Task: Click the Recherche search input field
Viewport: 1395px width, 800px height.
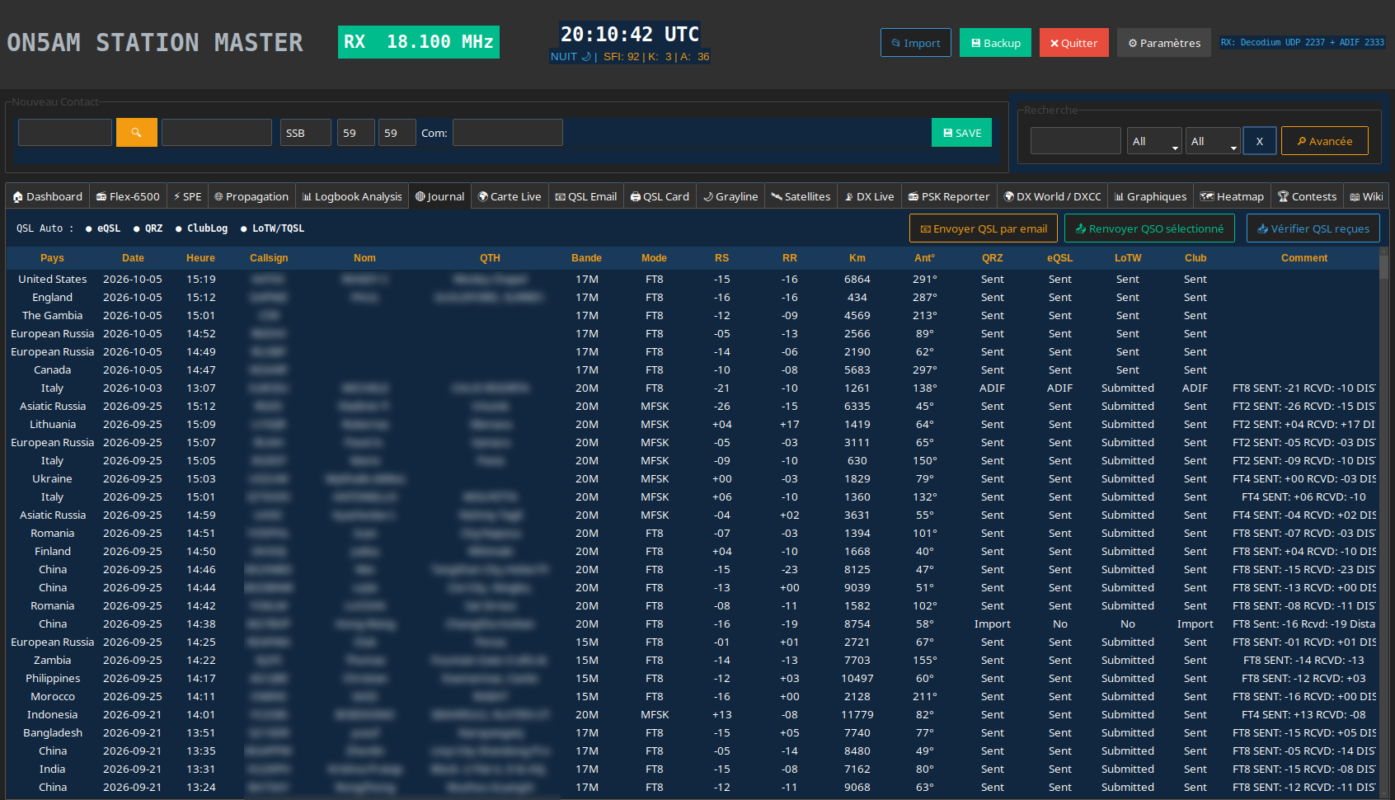Action: click(1076, 141)
